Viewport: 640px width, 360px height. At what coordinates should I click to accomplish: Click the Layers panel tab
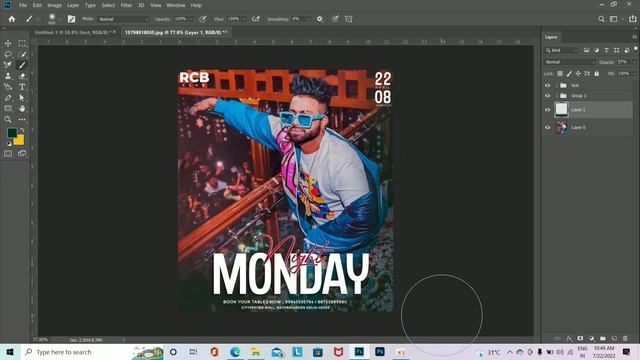point(551,37)
